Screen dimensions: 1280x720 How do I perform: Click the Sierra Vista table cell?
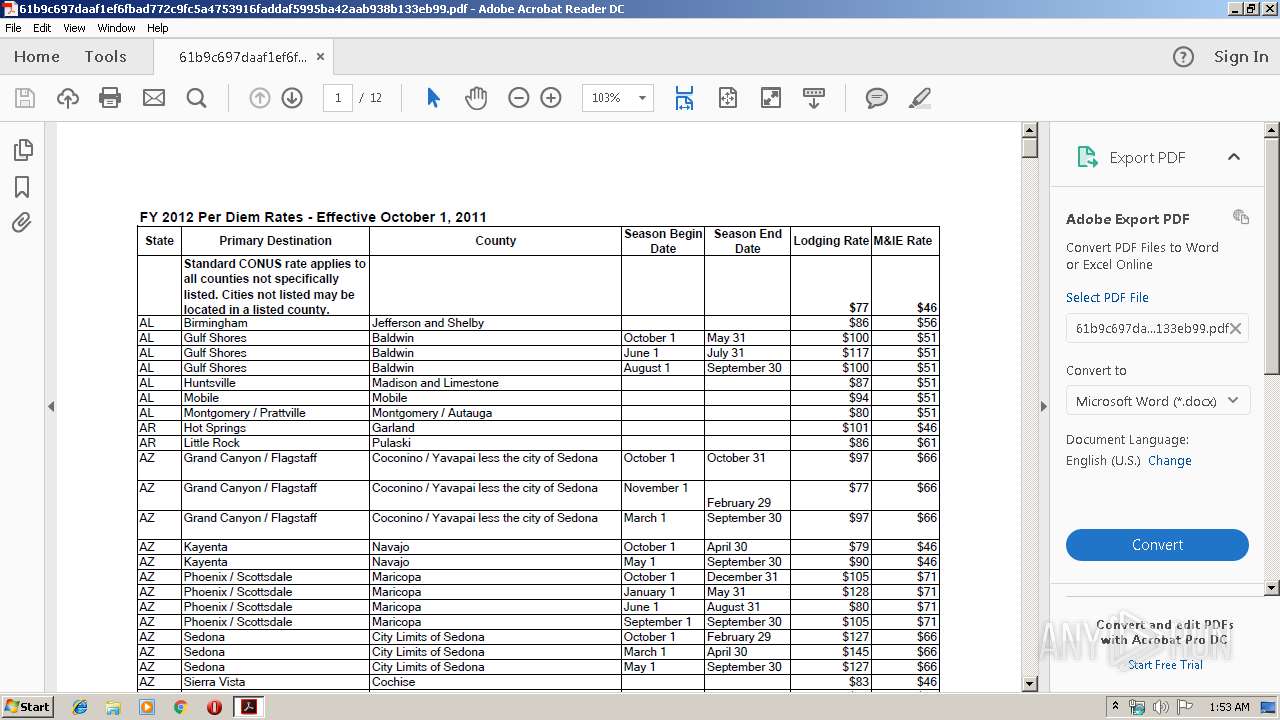coord(275,682)
